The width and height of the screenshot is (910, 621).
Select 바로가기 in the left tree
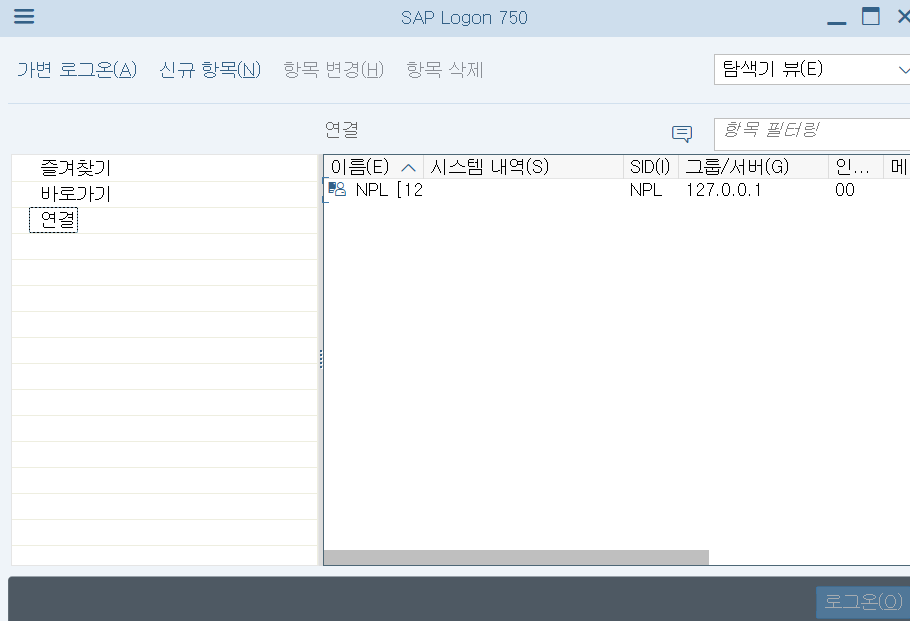(75, 194)
